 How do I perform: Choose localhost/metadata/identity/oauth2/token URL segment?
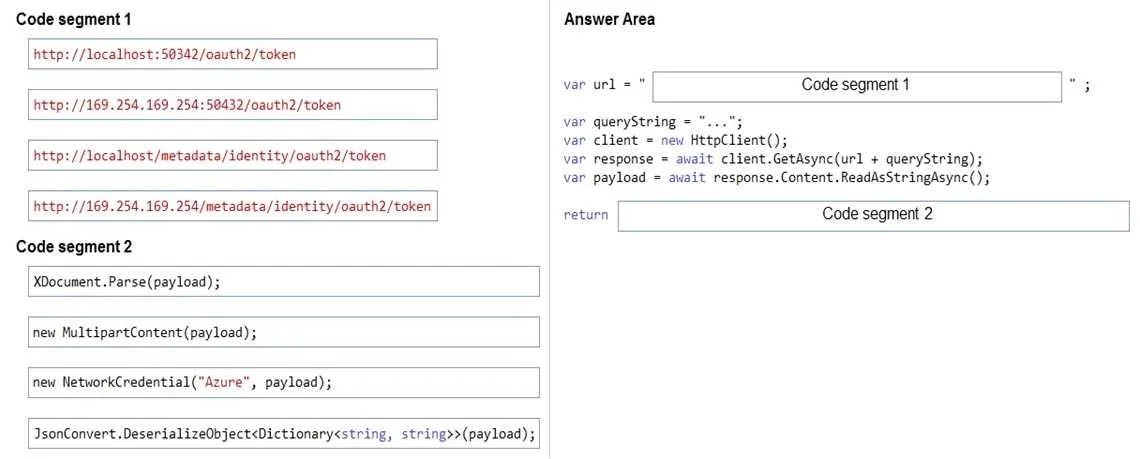coord(233,156)
